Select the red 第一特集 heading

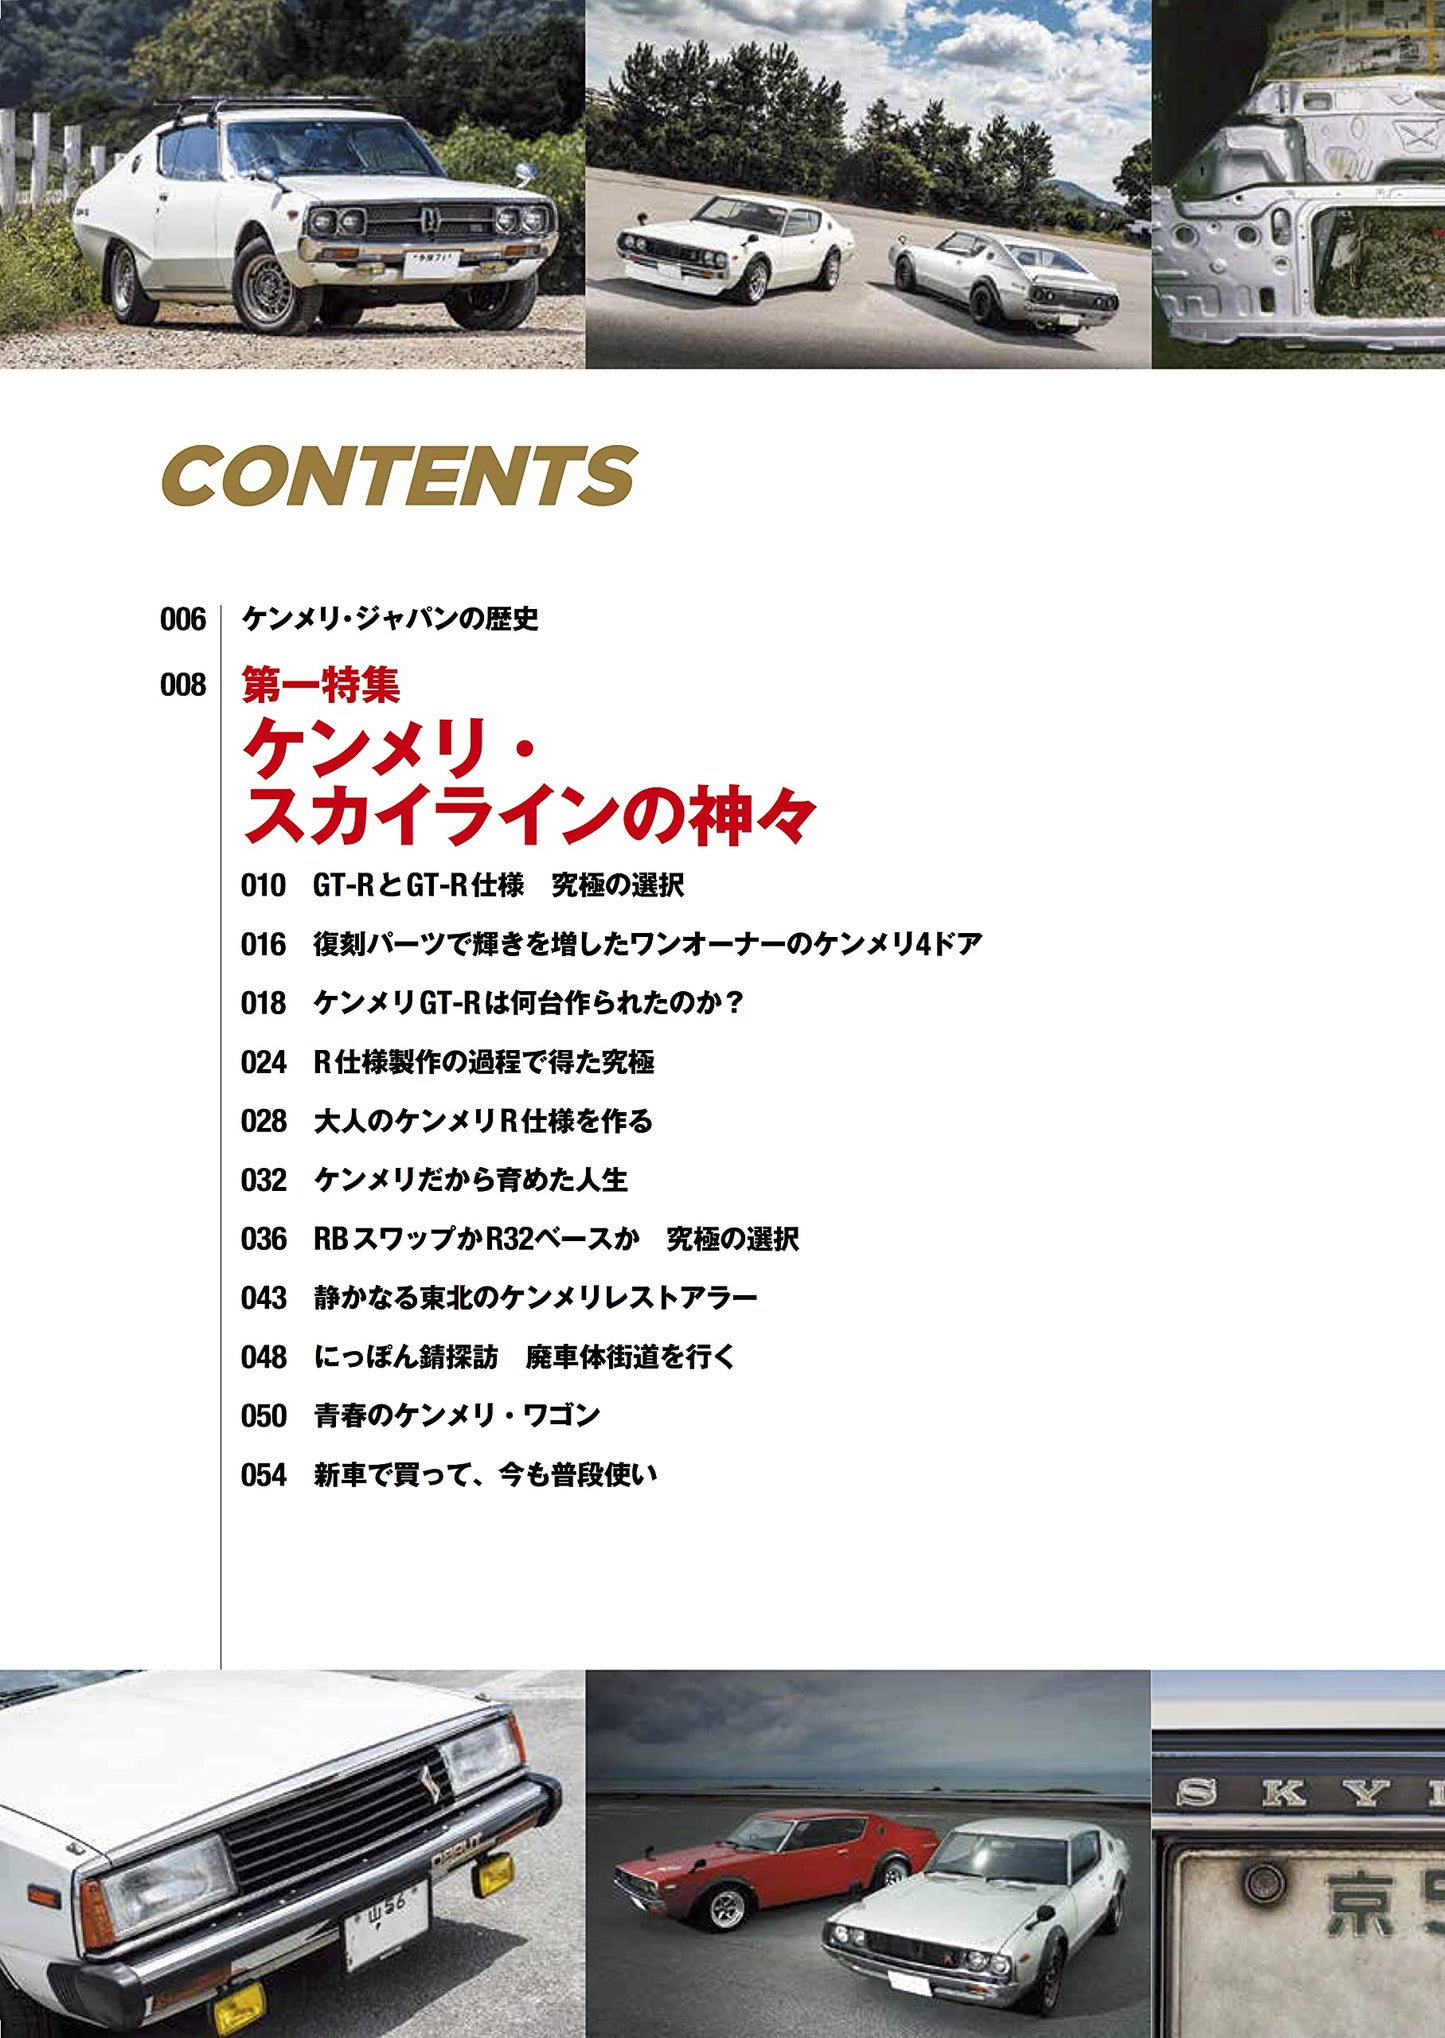coord(321,685)
